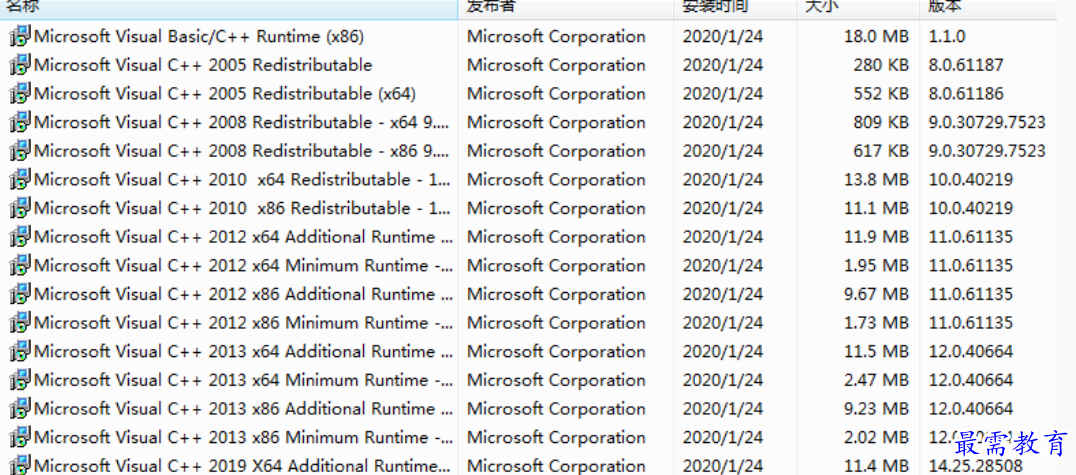The image size is (1076, 475).
Task: Select Visual C++ 2012 x64 Additional Runtime name
Action: pyautogui.click(x=244, y=237)
